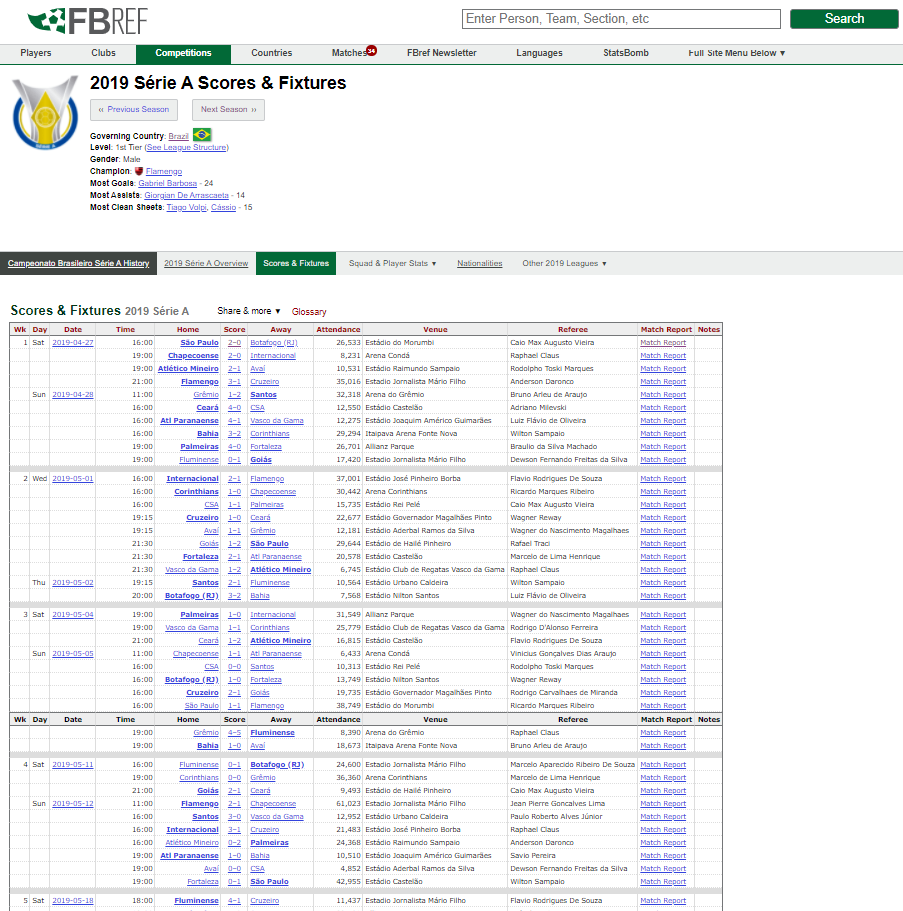
Task: Open 2019 Série A Overview tab
Action: [x=206, y=263]
